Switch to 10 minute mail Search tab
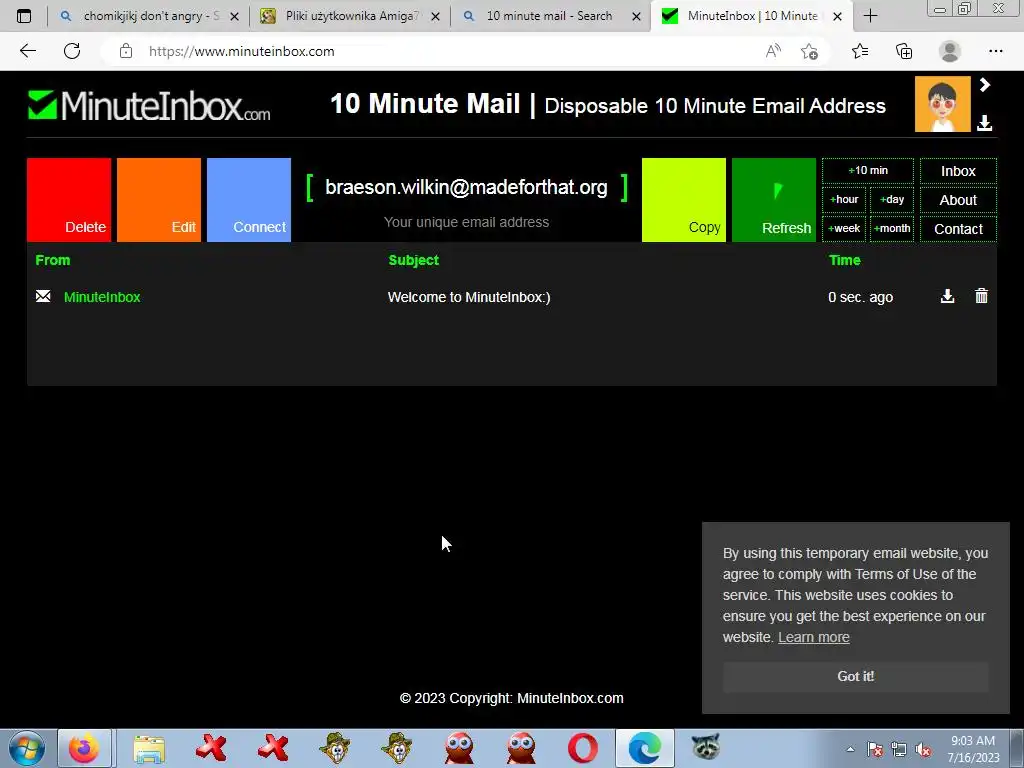This screenshot has width=1024, height=768. 549,16
